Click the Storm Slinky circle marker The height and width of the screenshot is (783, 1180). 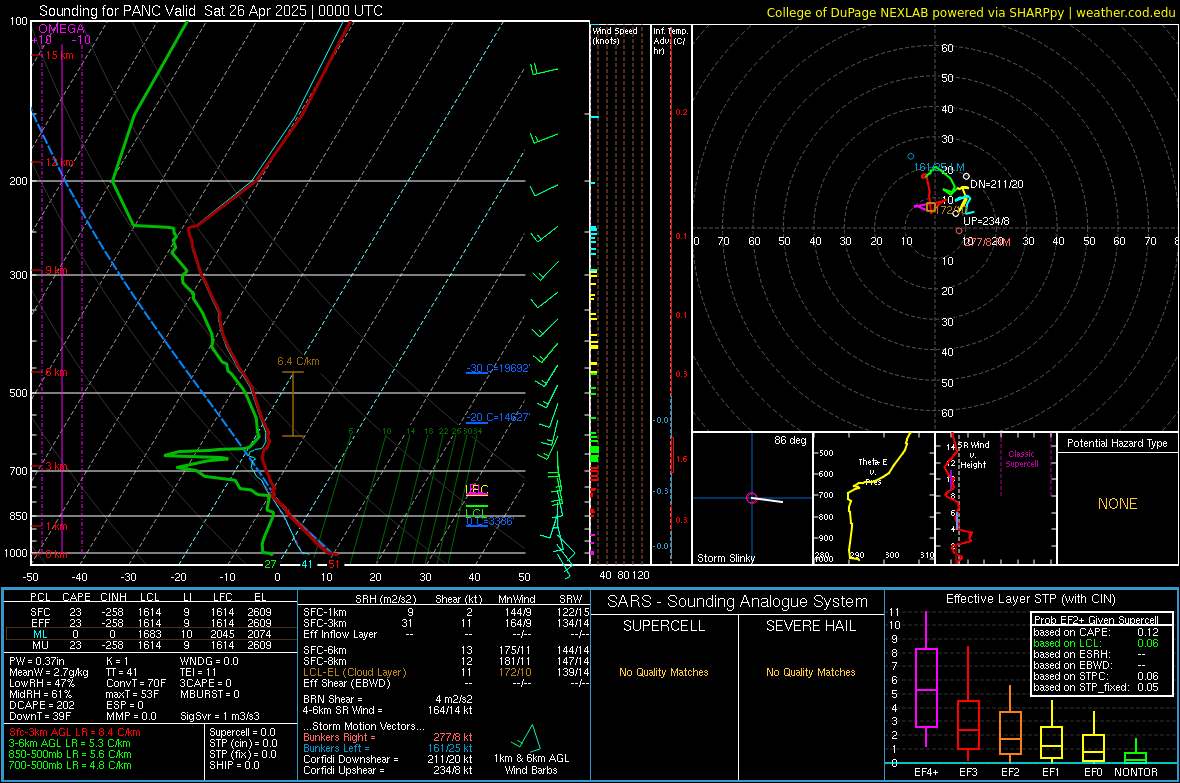[x=751, y=498]
